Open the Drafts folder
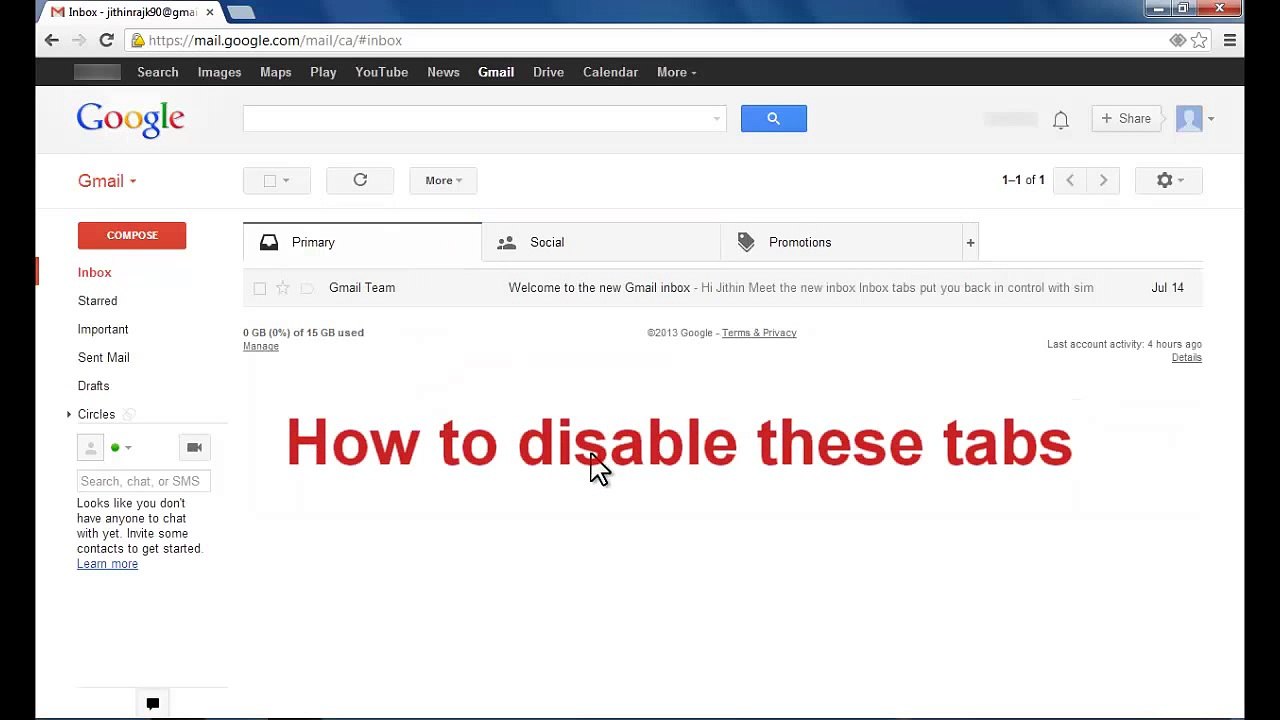The height and width of the screenshot is (720, 1280). 94,386
